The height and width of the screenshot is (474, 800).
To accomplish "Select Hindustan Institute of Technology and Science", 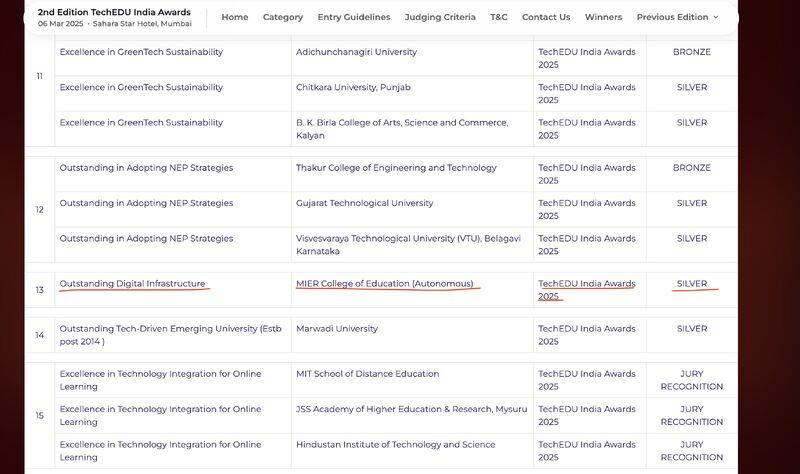I will [x=395, y=444].
